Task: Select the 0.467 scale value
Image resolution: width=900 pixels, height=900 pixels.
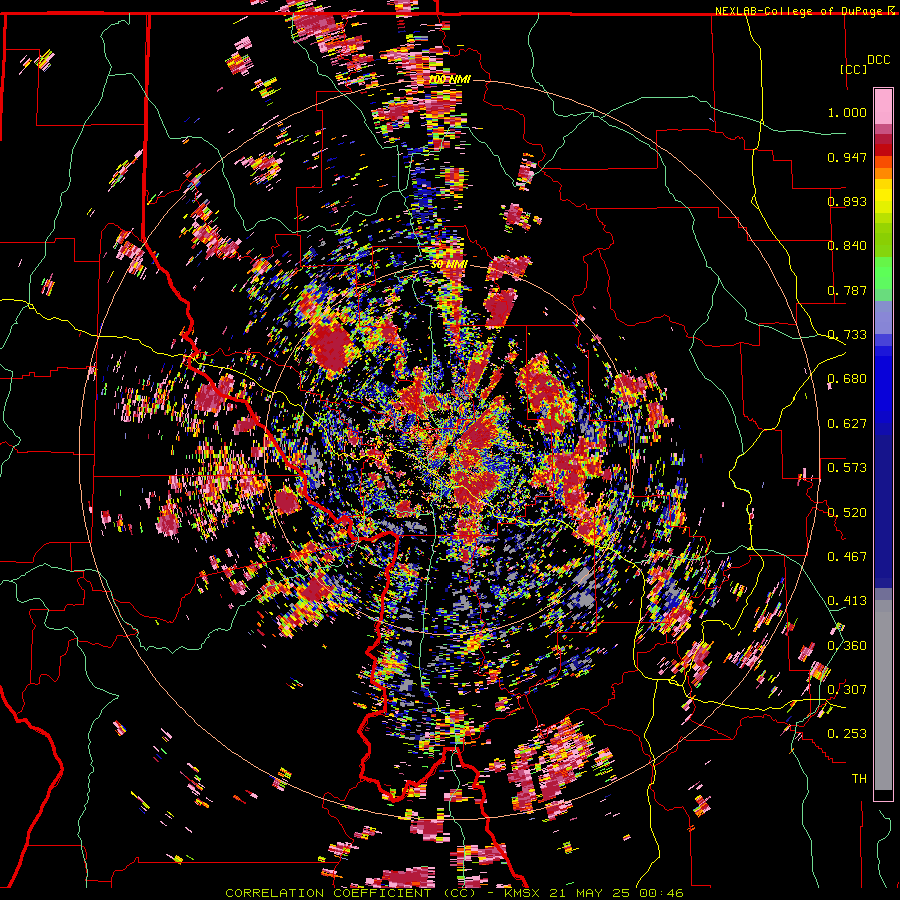Action: point(847,556)
